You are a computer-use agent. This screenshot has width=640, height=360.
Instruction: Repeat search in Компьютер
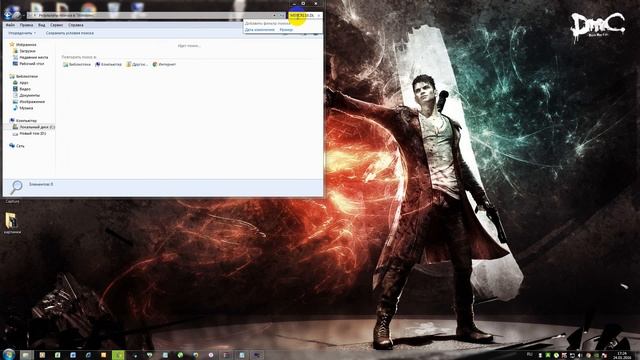pyautogui.click(x=109, y=64)
